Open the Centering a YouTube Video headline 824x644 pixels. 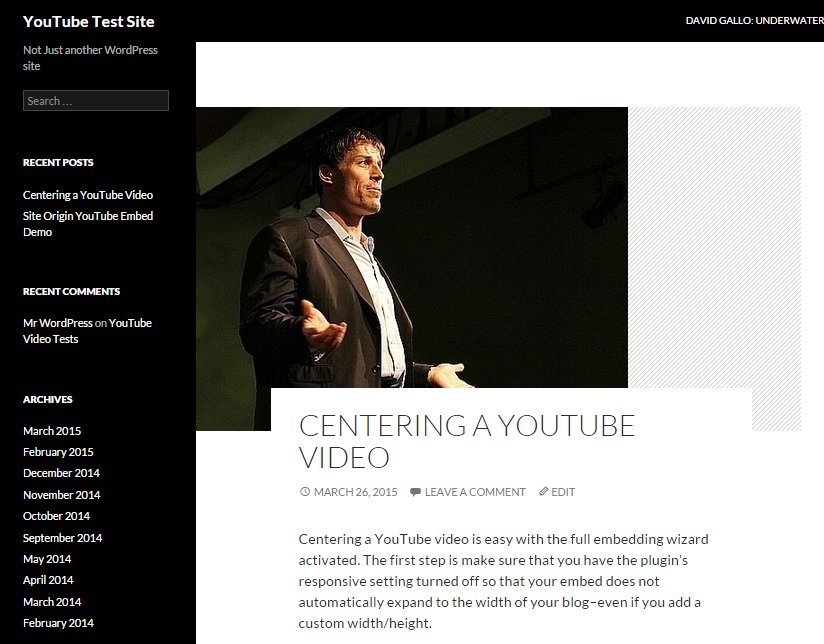tap(466, 441)
